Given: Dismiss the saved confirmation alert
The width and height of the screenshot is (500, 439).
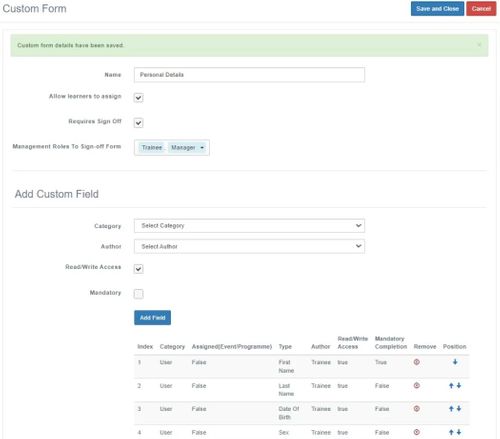Looking at the screenshot, I should (479, 45).
